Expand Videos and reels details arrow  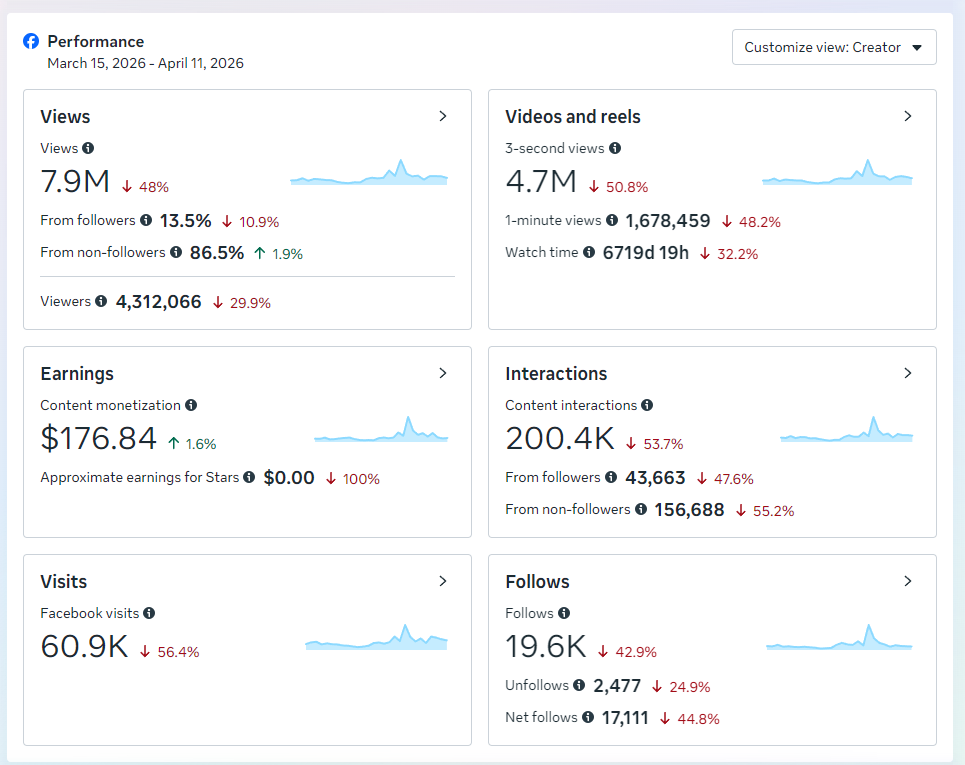pos(908,116)
